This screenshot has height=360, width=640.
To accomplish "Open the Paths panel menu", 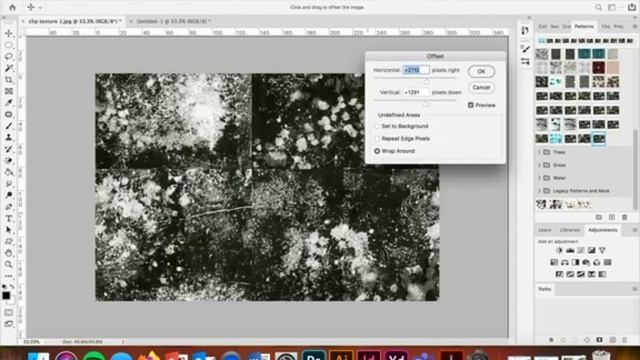I will [x=635, y=289].
